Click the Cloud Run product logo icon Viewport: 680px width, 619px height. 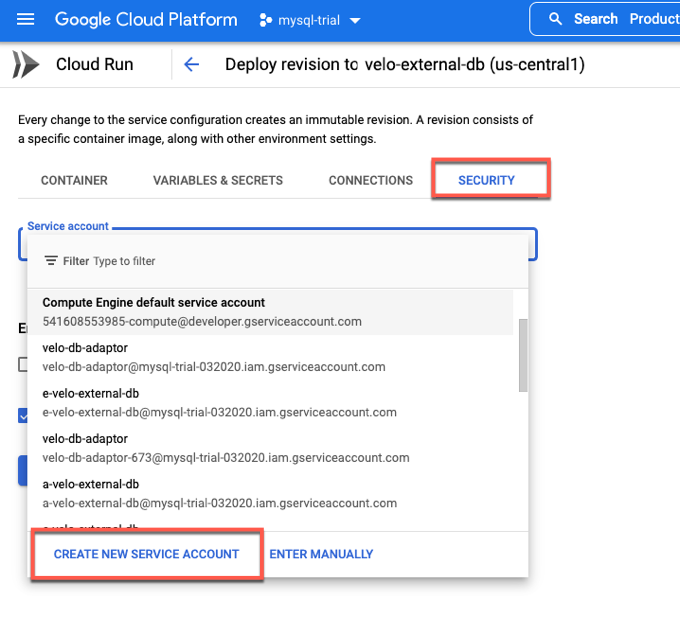(25, 65)
